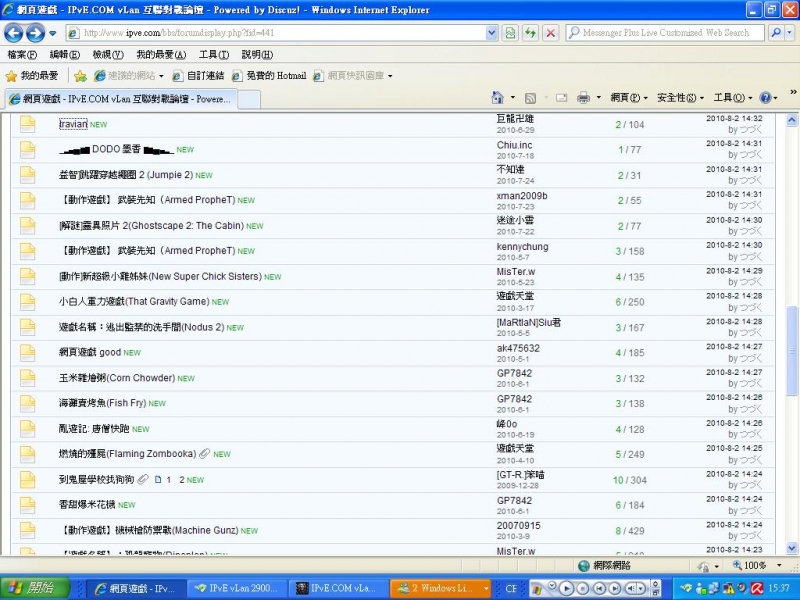This screenshot has width=800, height=600.
Task: Open the Avira antivirus icon in the tray
Action: click(x=756, y=586)
